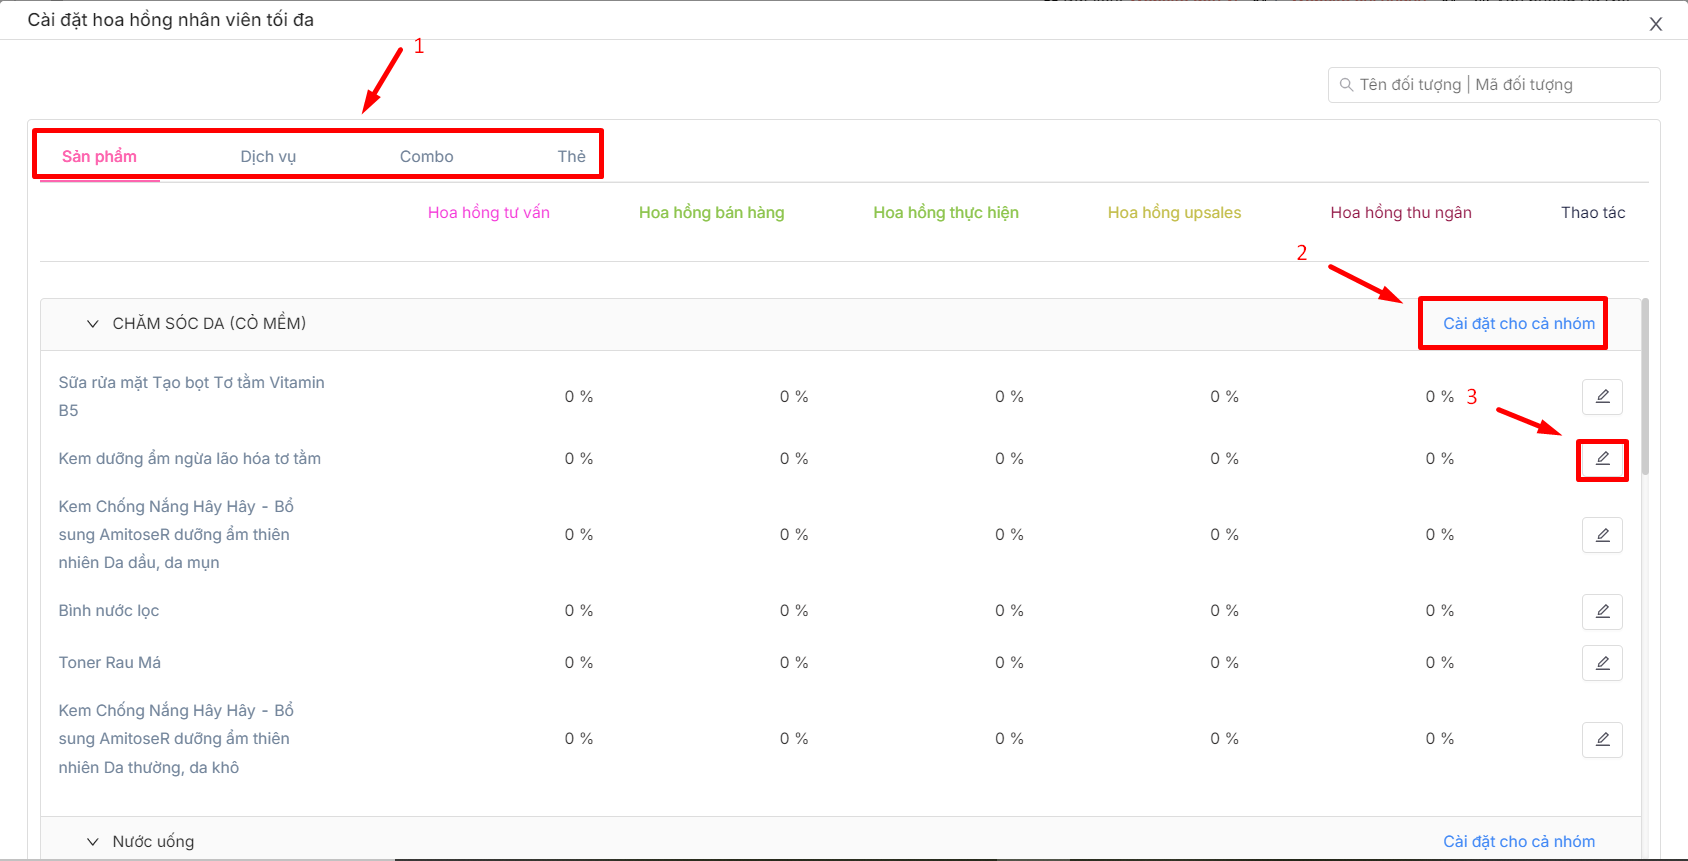Edit commission for Kem dưỡng ẩm ngừa lão hóa
The width and height of the screenshot is (1688, 861).
tap(1602, 459)
